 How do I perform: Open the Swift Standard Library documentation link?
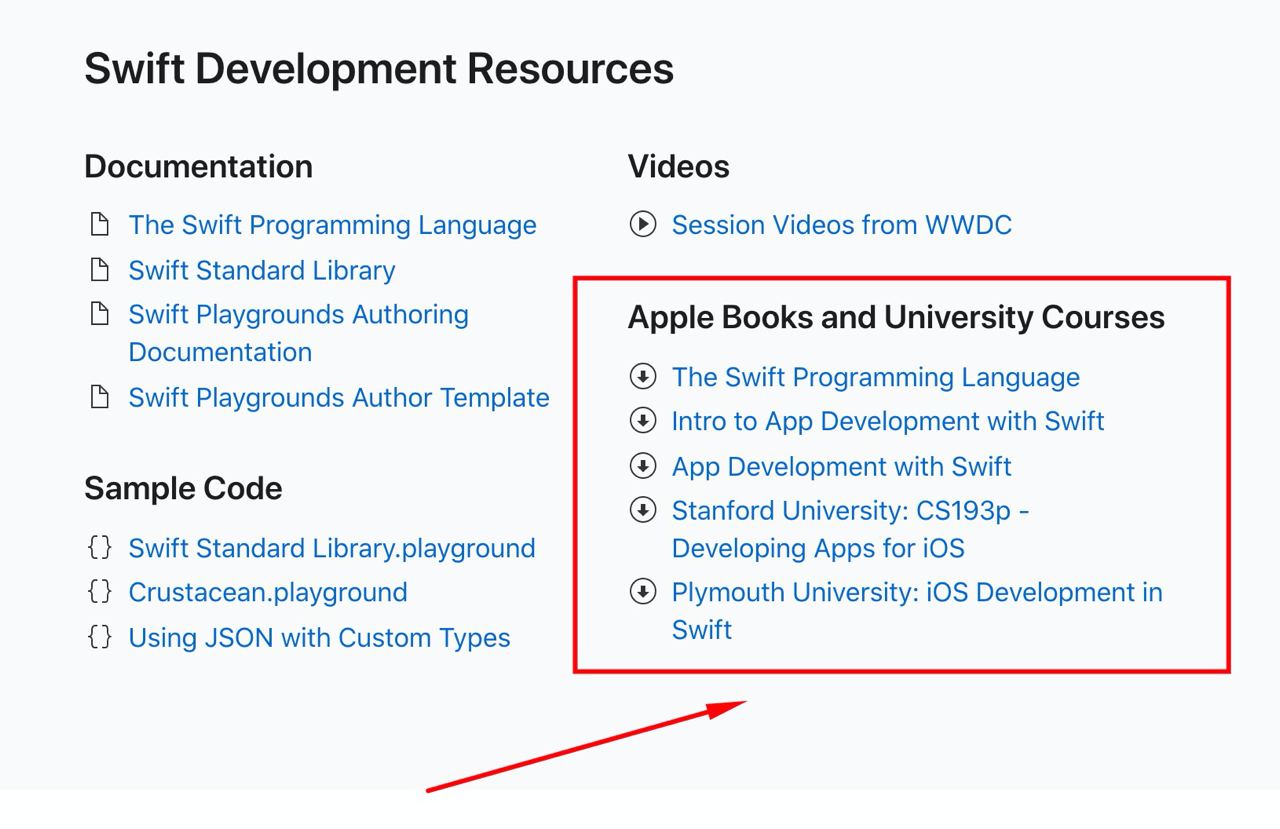point(262,270)
